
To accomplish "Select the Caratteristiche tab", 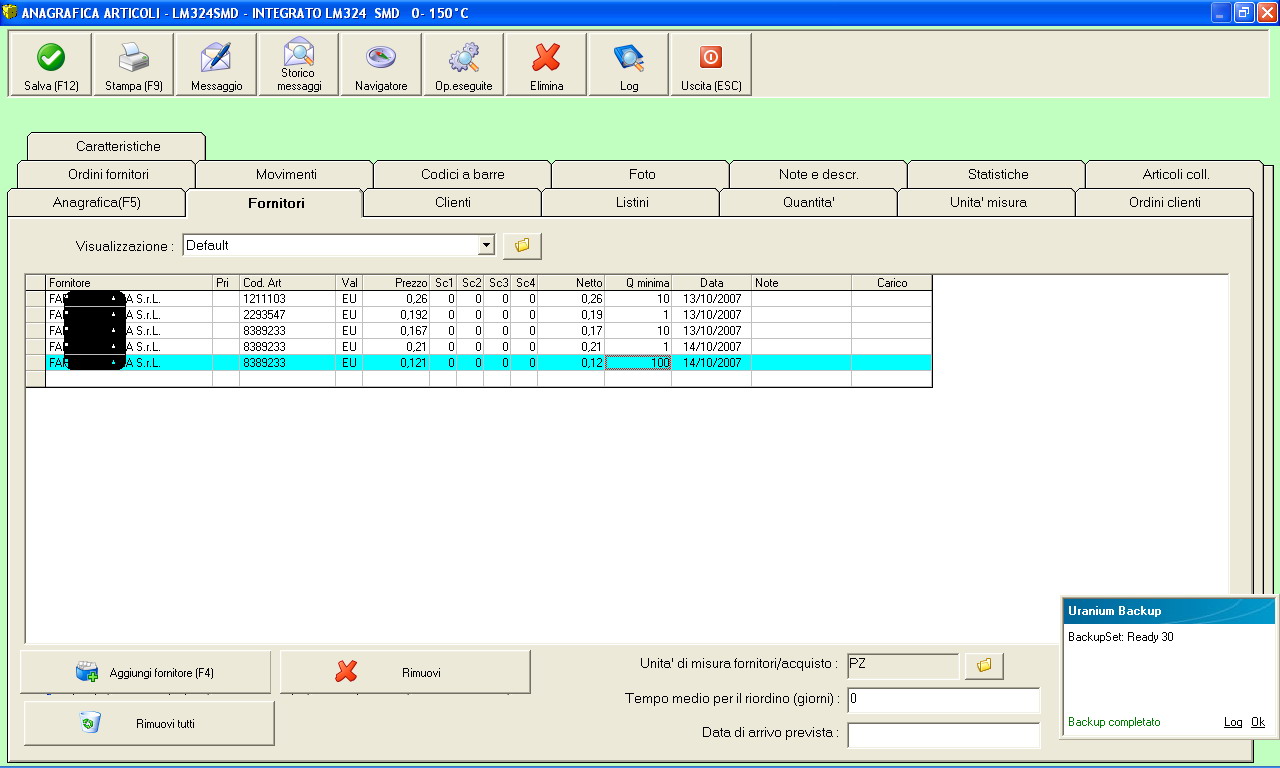I will click(118, 146).
